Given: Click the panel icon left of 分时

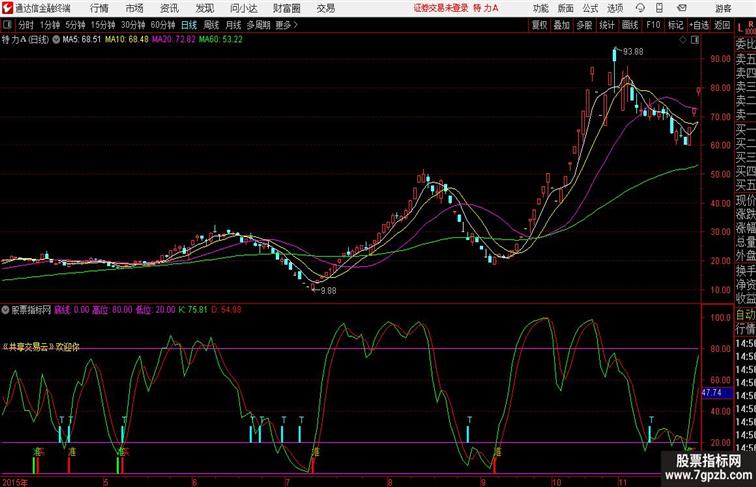Looking at the screenshot, I should pos(7,25).
